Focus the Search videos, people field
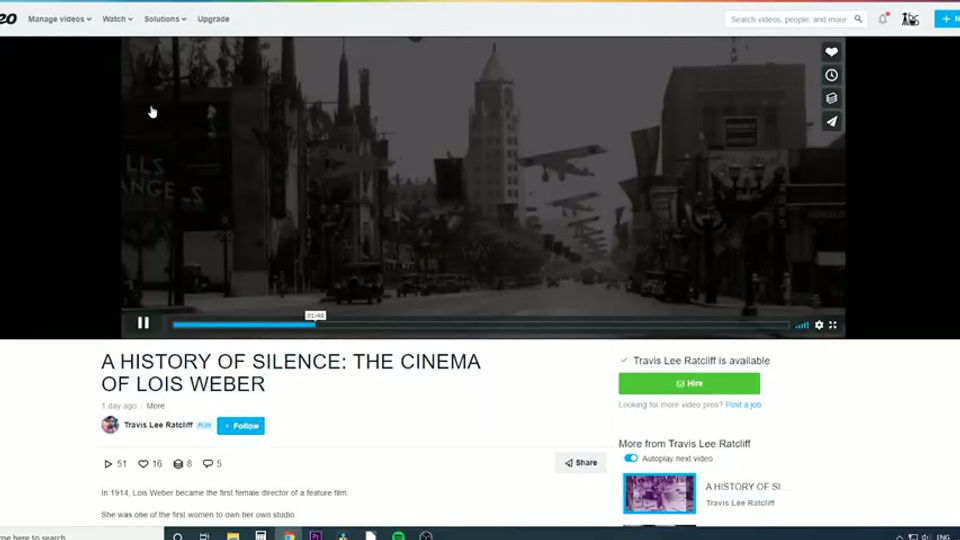Image resolution: width=960 pixels, height=540 pixels. point(789,19)
